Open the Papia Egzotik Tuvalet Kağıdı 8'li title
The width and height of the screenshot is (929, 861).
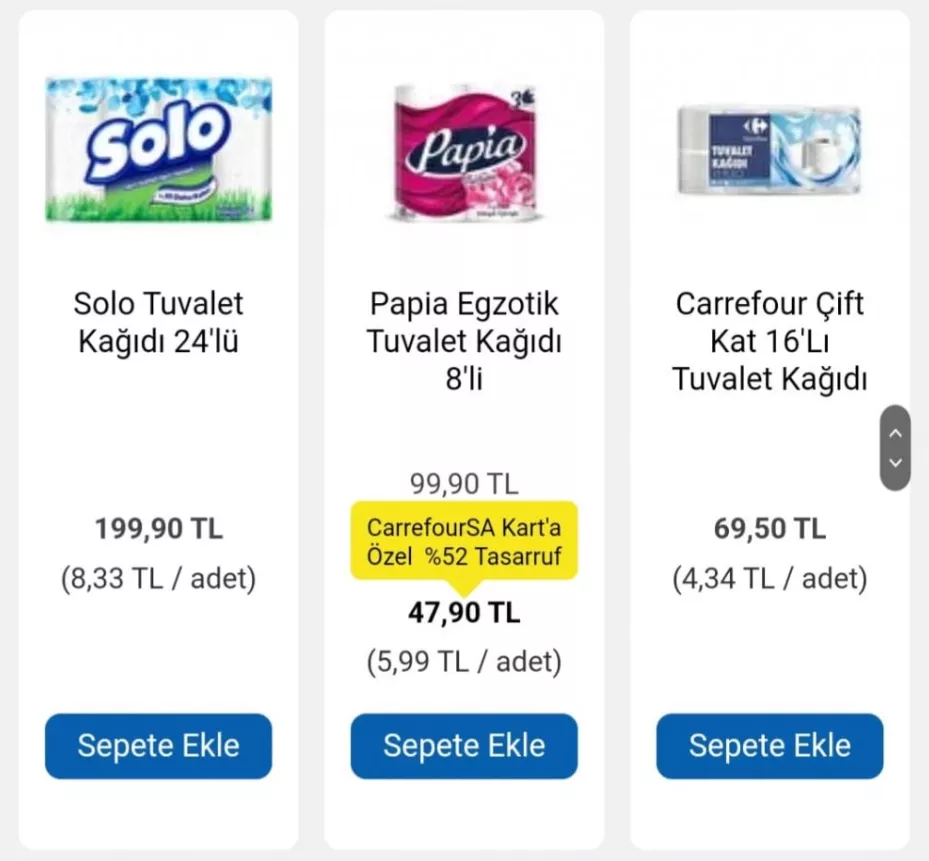[464, 342]
